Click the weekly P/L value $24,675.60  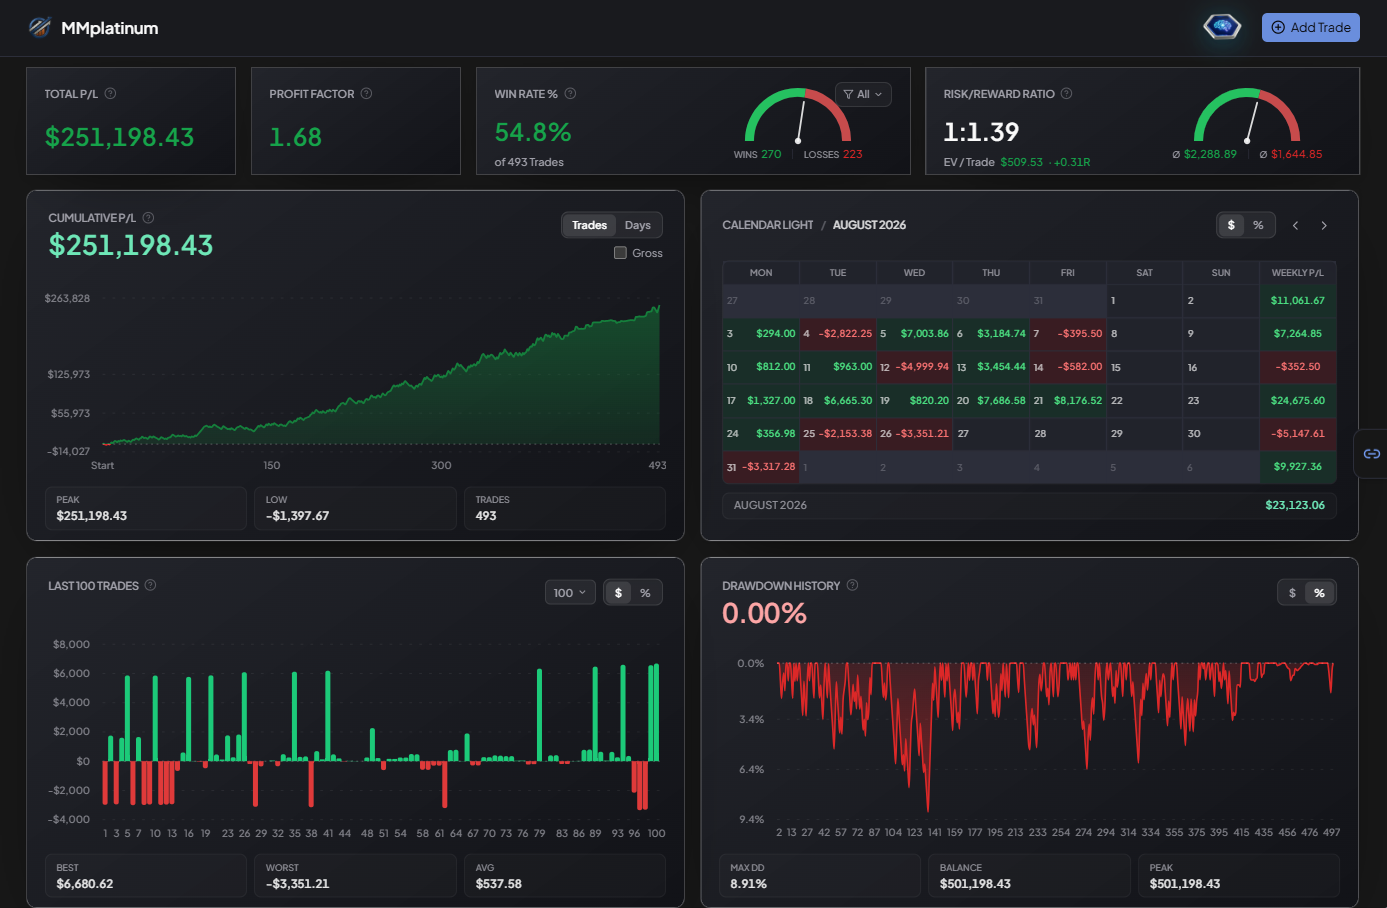click(1297, 401)
